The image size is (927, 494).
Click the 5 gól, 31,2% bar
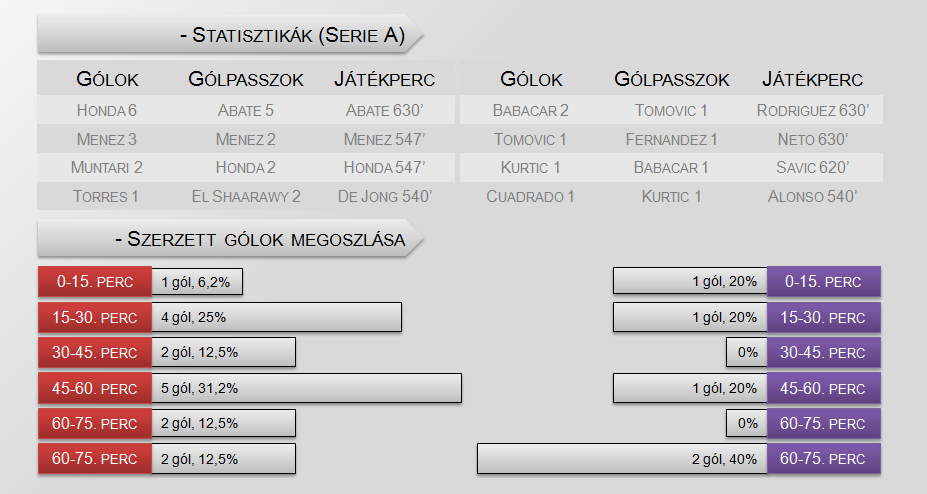click(x=307, y=388)
